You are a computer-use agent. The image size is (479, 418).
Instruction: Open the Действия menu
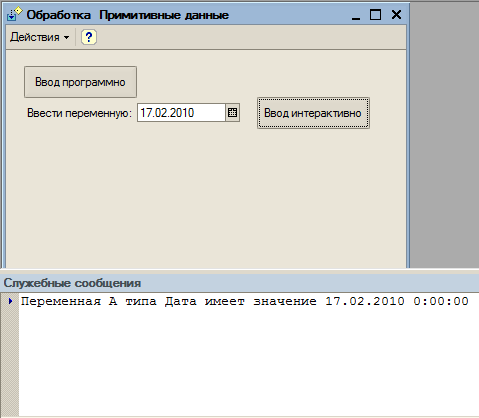coord(39,37)
